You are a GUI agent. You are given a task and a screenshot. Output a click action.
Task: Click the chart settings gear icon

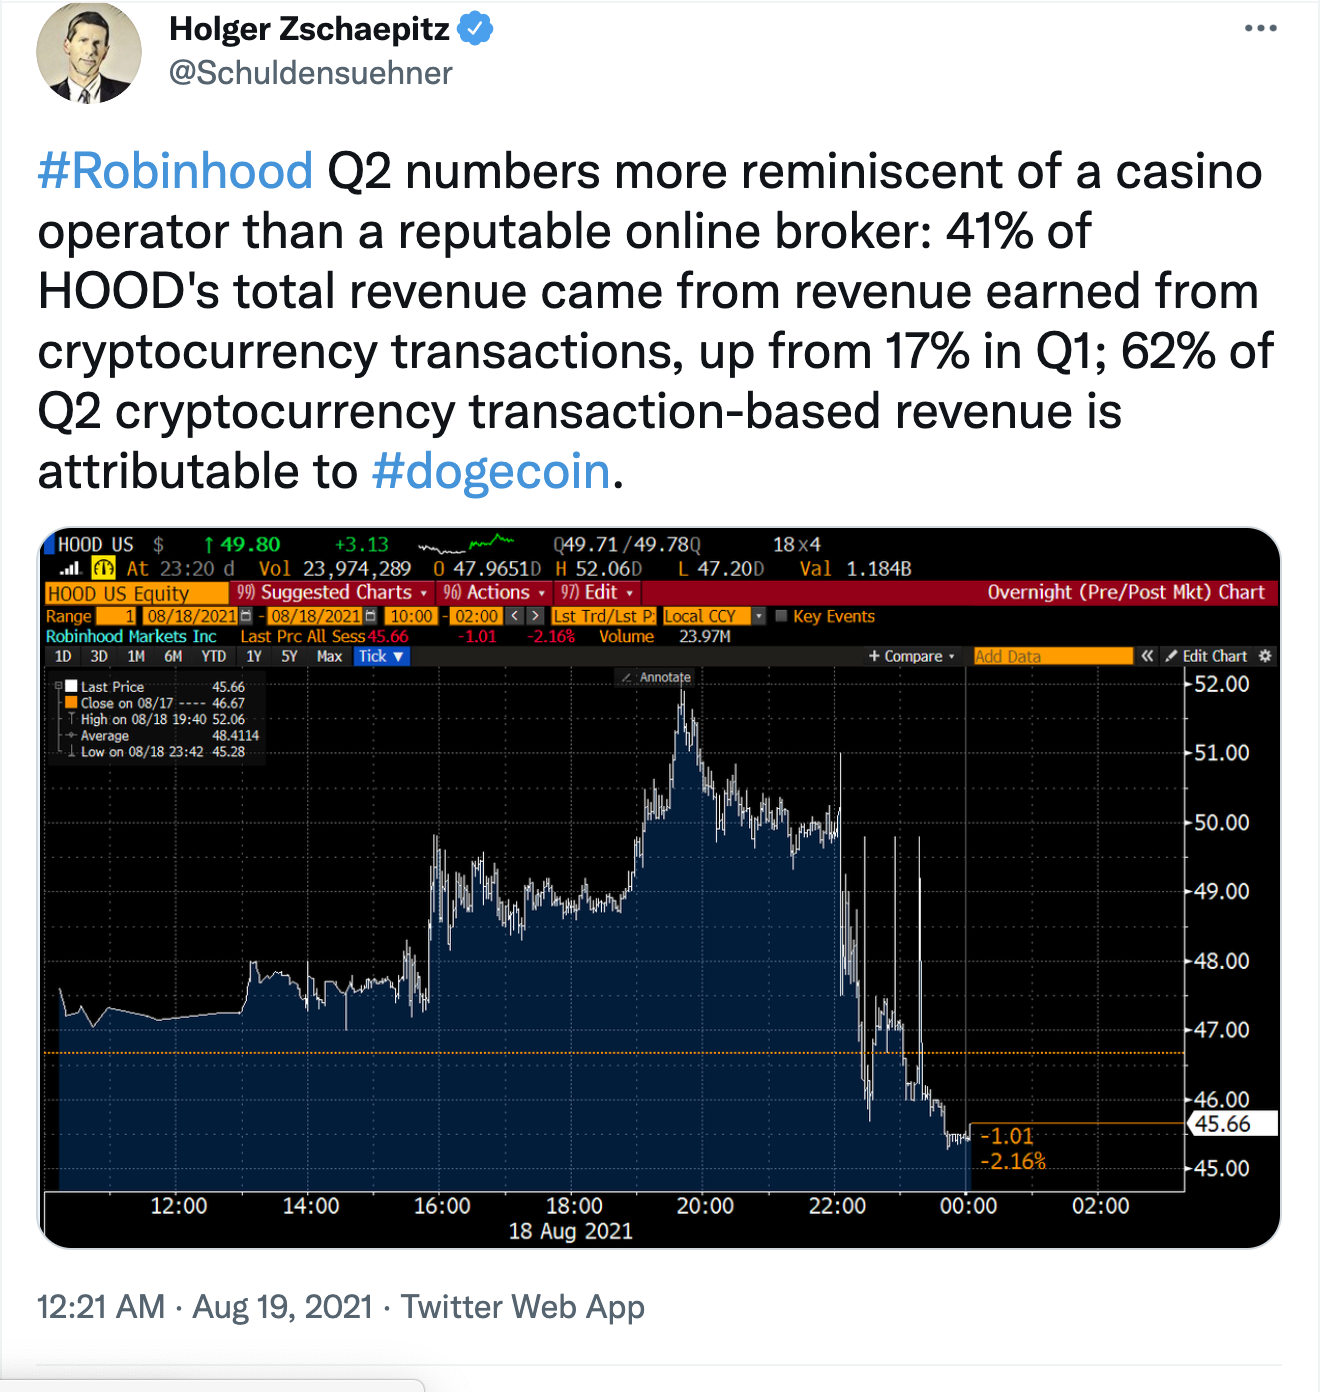tap(1265, 656)
